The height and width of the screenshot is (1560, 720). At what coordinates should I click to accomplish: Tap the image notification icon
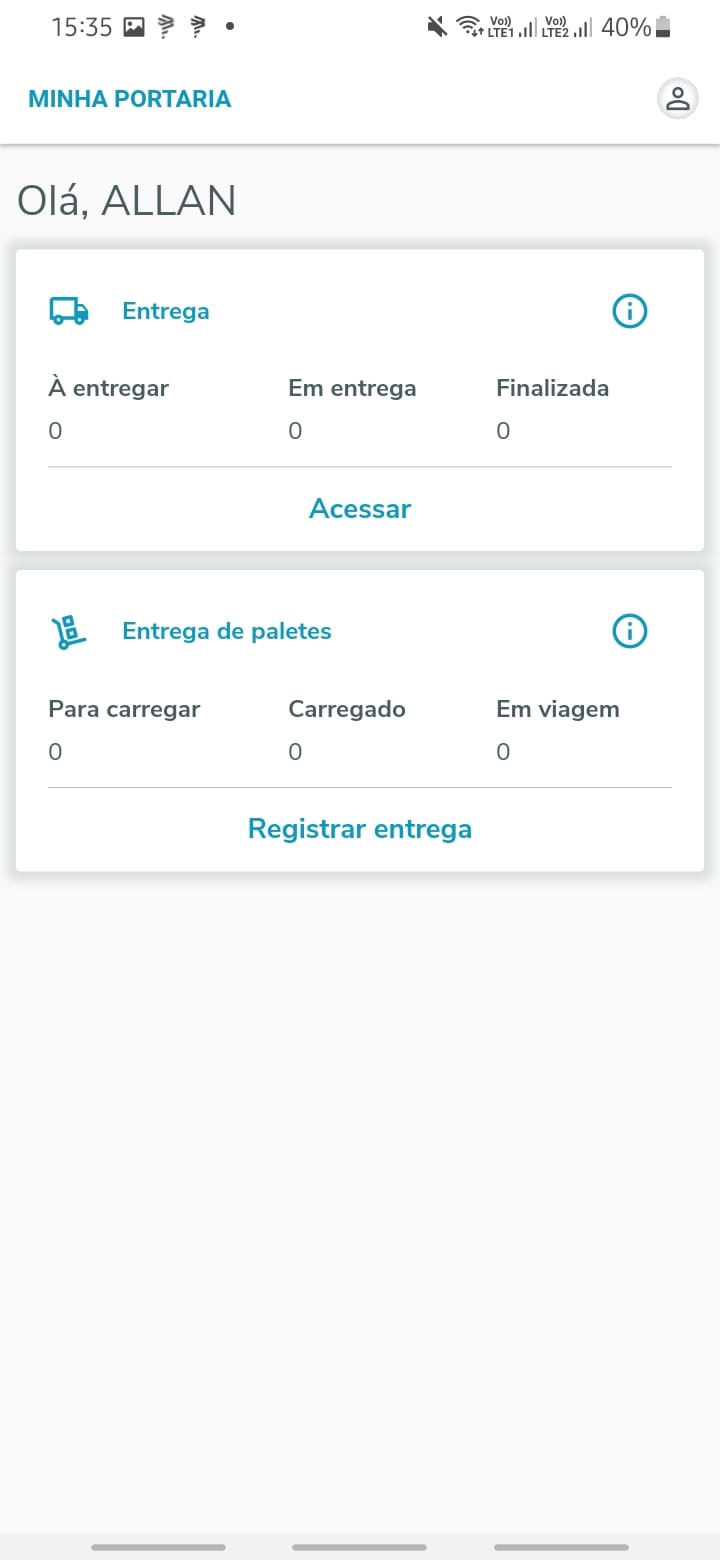pyautogui.click(x=134, y=27)
